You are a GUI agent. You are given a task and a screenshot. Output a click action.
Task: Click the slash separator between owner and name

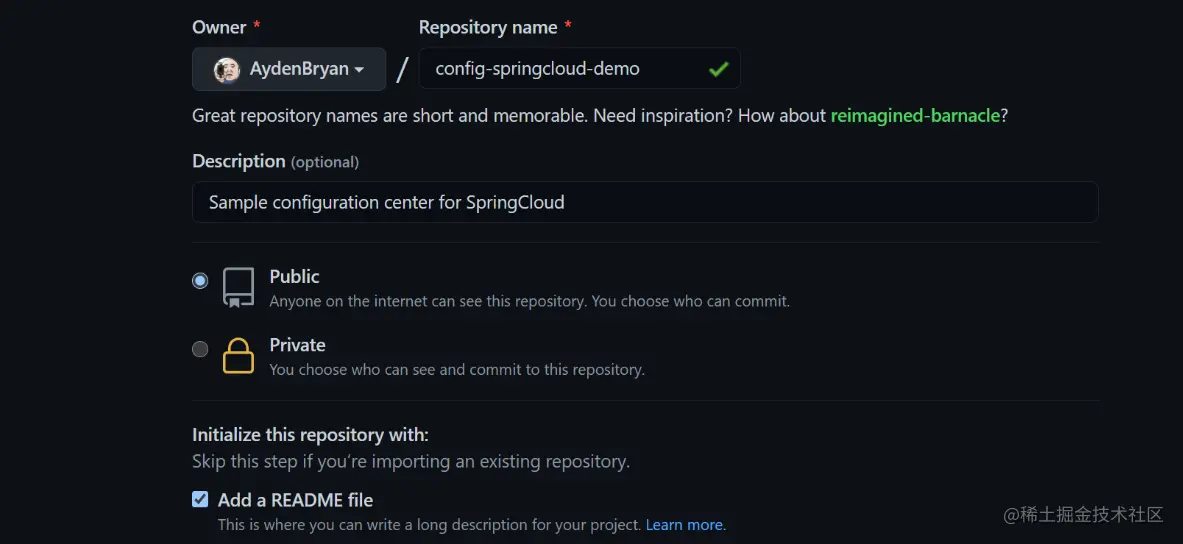coord(402,70)
